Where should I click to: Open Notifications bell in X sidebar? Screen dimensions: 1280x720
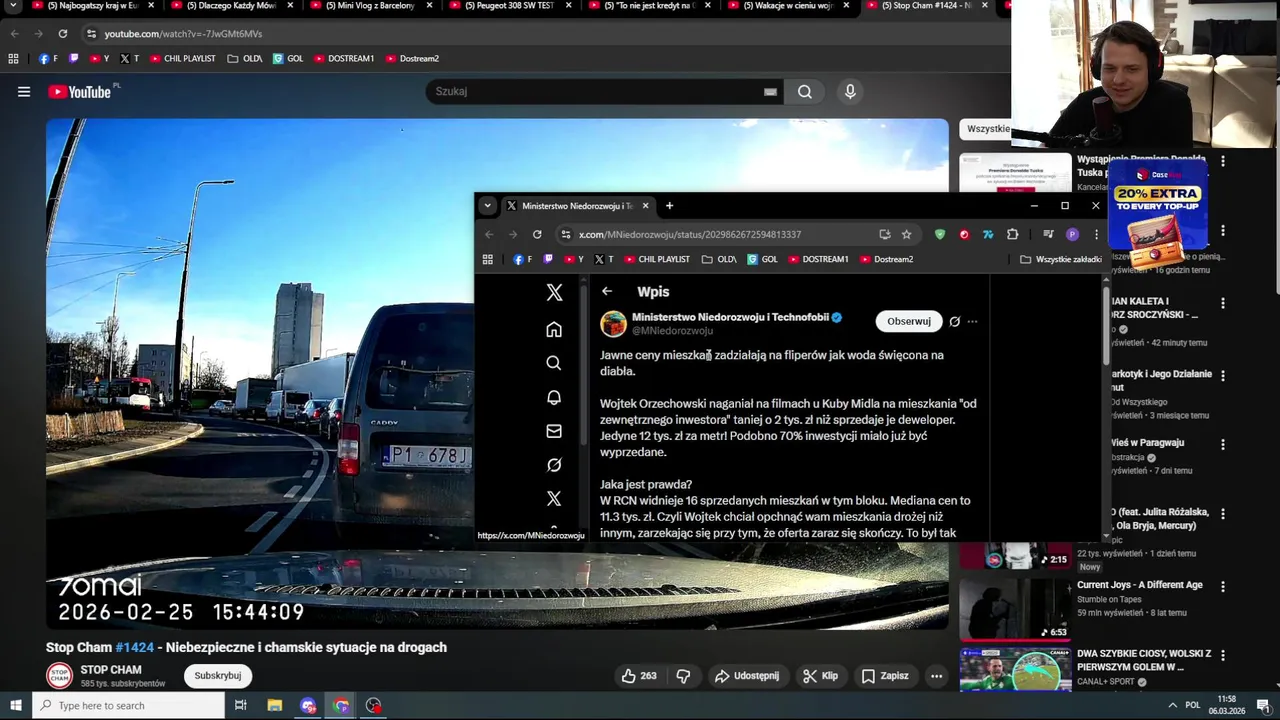pyautogui.click(x=554, y=397)
